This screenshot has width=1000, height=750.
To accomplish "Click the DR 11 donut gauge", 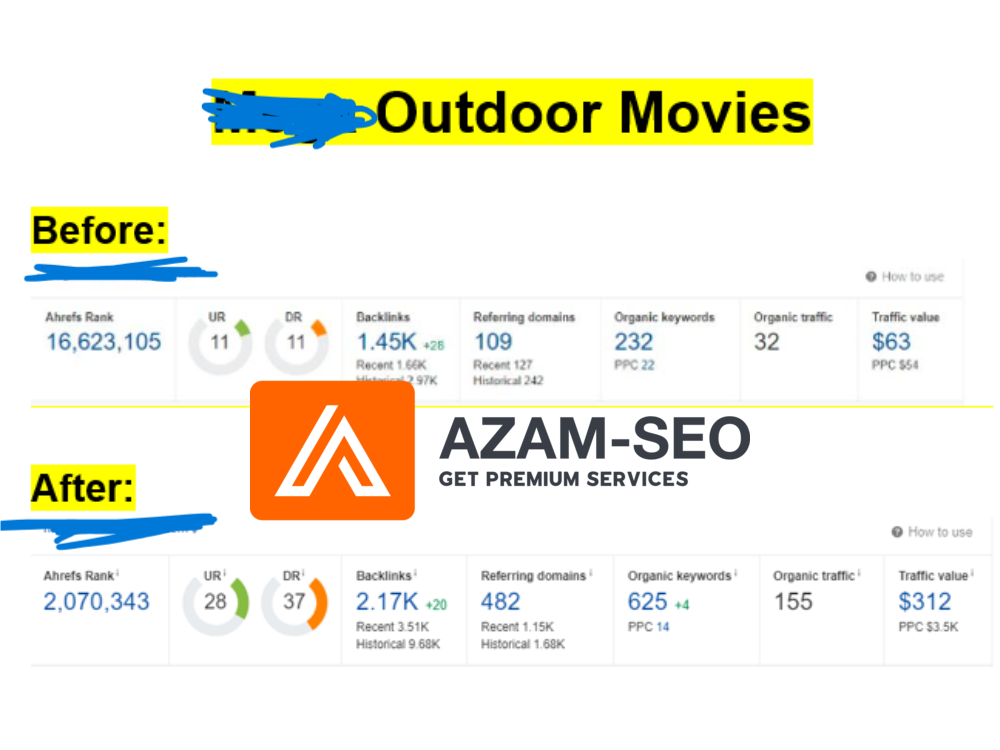I will (296, 342).
